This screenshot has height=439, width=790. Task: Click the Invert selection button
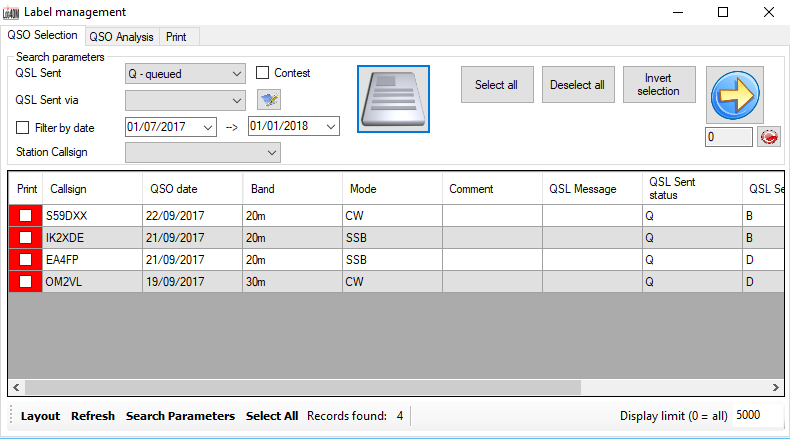pos(659,85)
